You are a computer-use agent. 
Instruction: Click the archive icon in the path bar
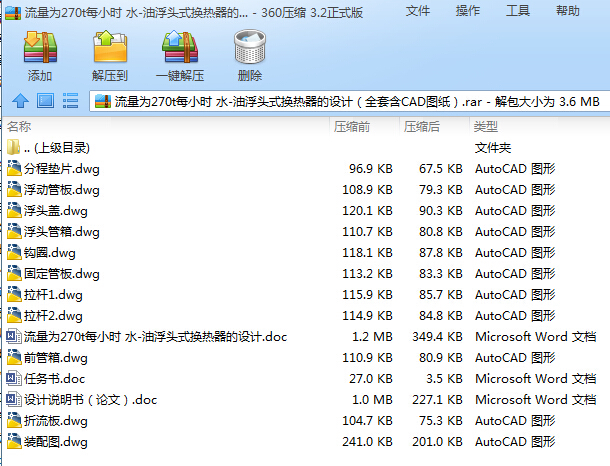coord(103,102)
